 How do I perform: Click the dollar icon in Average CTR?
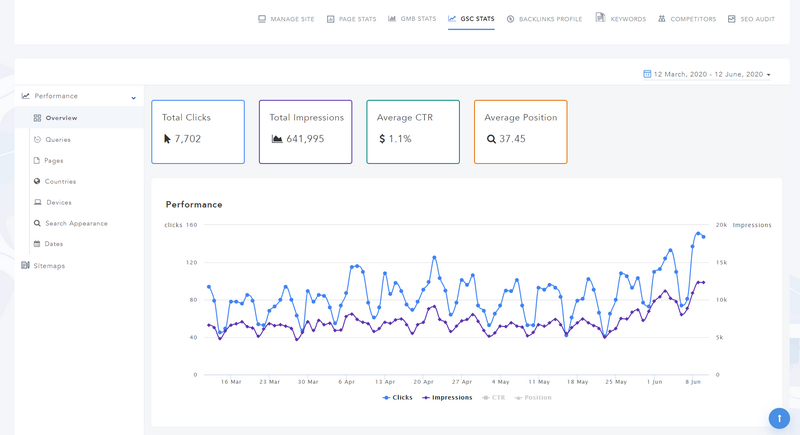(382, 139)
